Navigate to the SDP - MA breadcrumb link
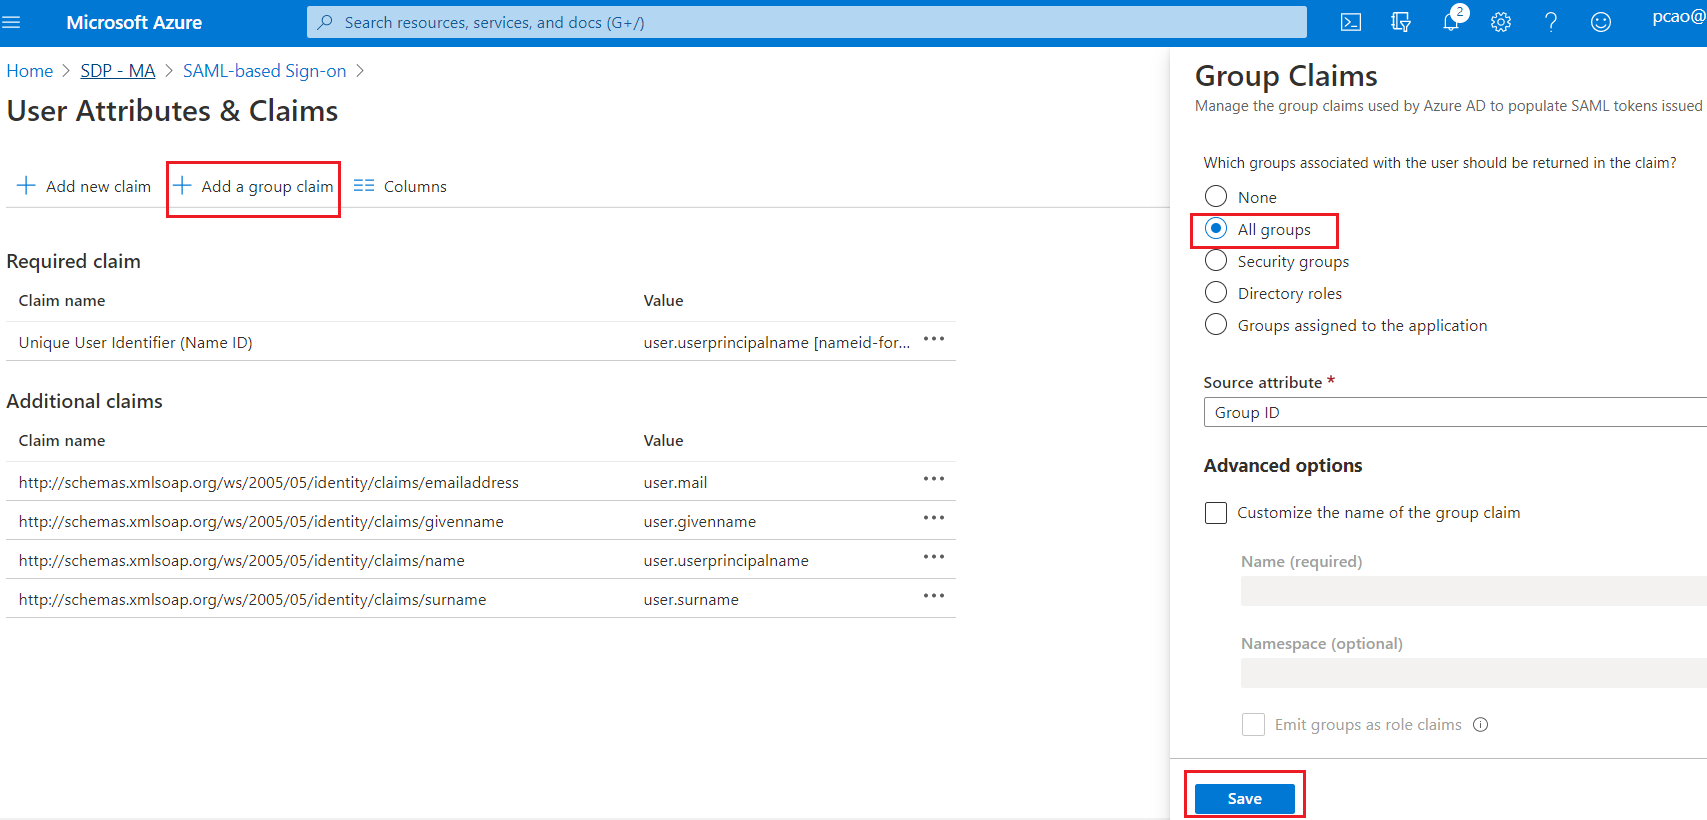The height and width of the screenshot is (820, 1707). tap(118, 71)
